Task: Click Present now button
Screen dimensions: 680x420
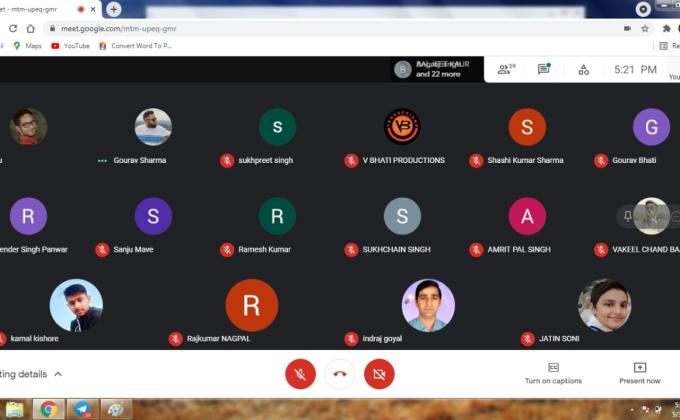Action: click(639, 373)
